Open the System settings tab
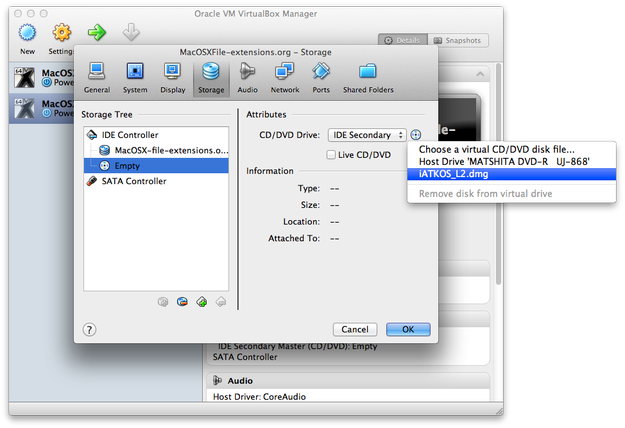Viewport: 625px width, 428px height. tap(135, 79)
